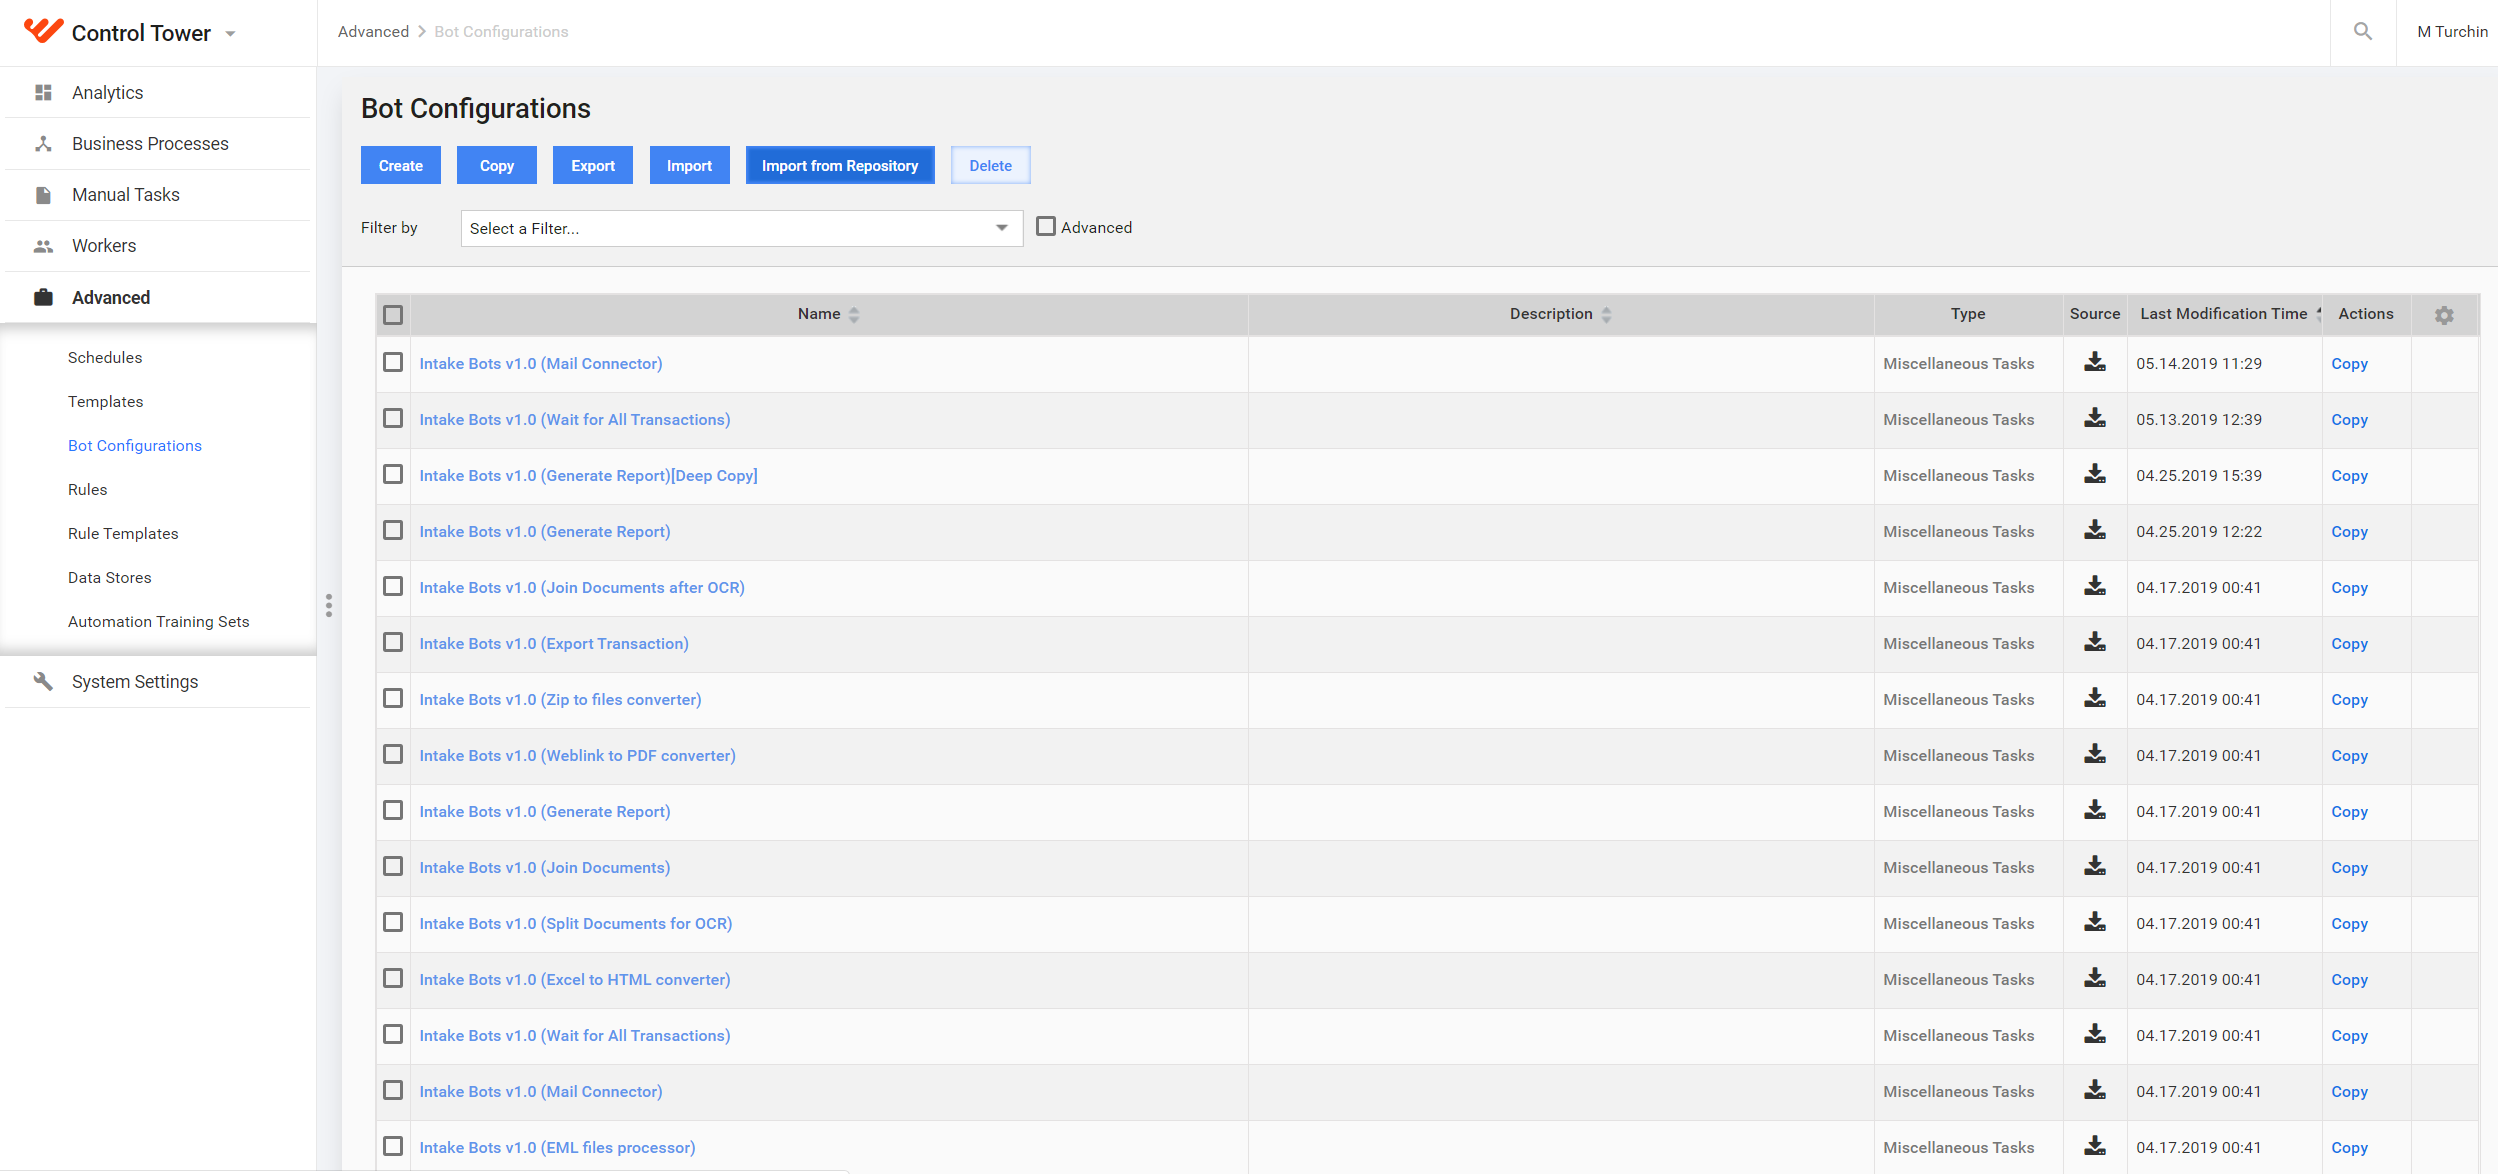2498x1174 pixels.
Task: Click Copy action for Split Documents for OCR
Action: pyautogui.click(x=2349, y=924)
